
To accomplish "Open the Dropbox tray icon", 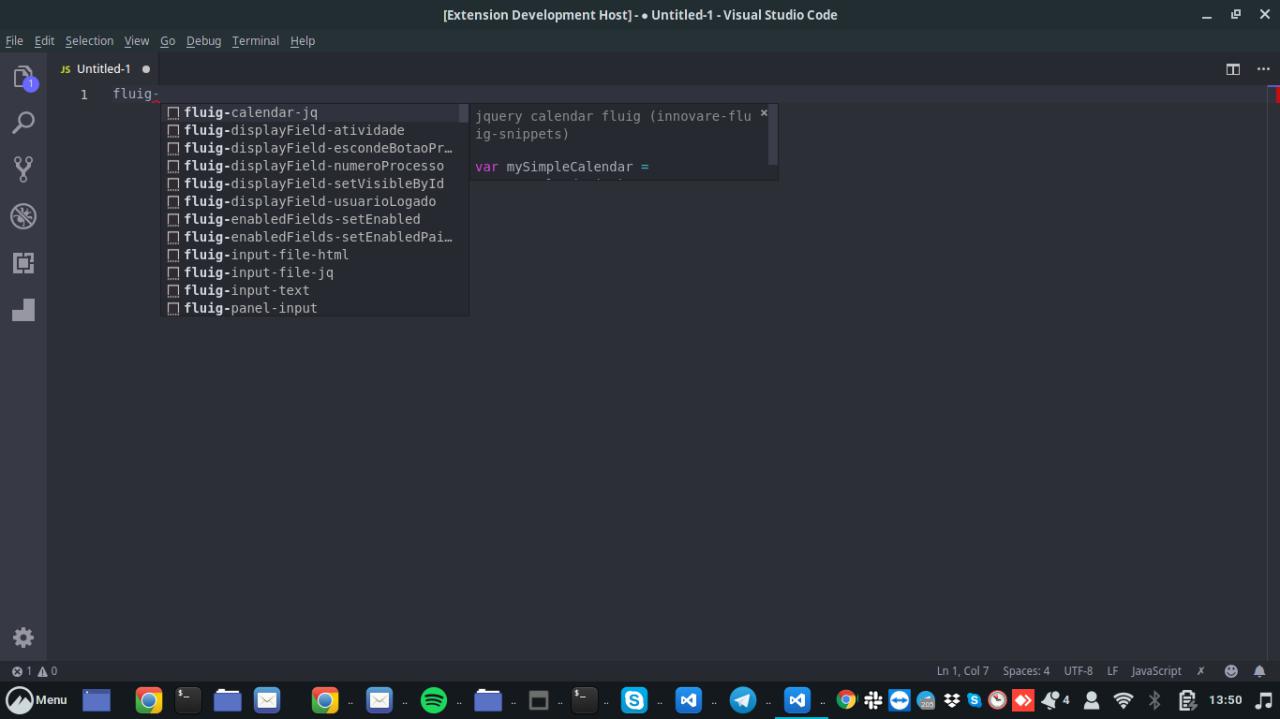I will point(952,700).
